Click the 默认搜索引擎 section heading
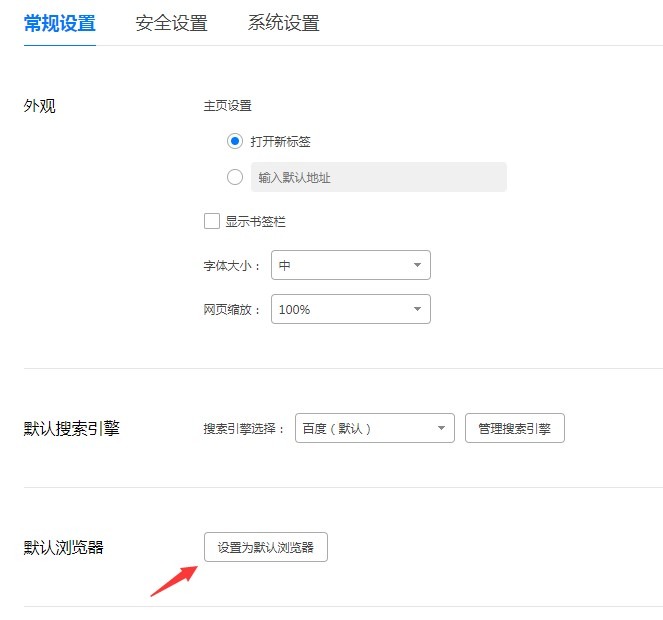Viewport: 663px width, 620px height. click(71, 428)
